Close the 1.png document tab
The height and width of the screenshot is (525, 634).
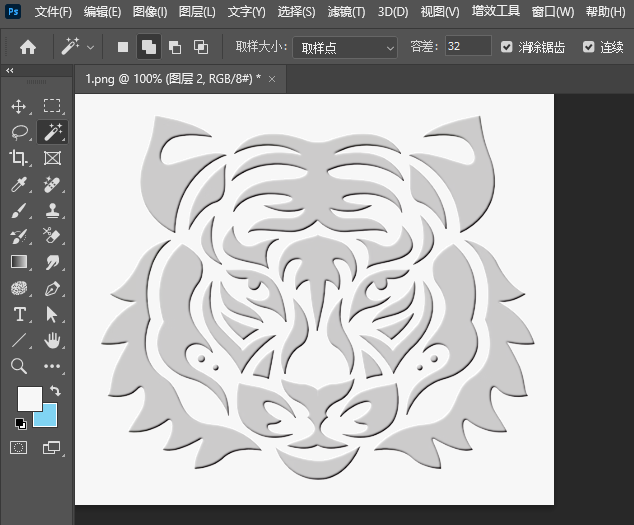(272, 79)
